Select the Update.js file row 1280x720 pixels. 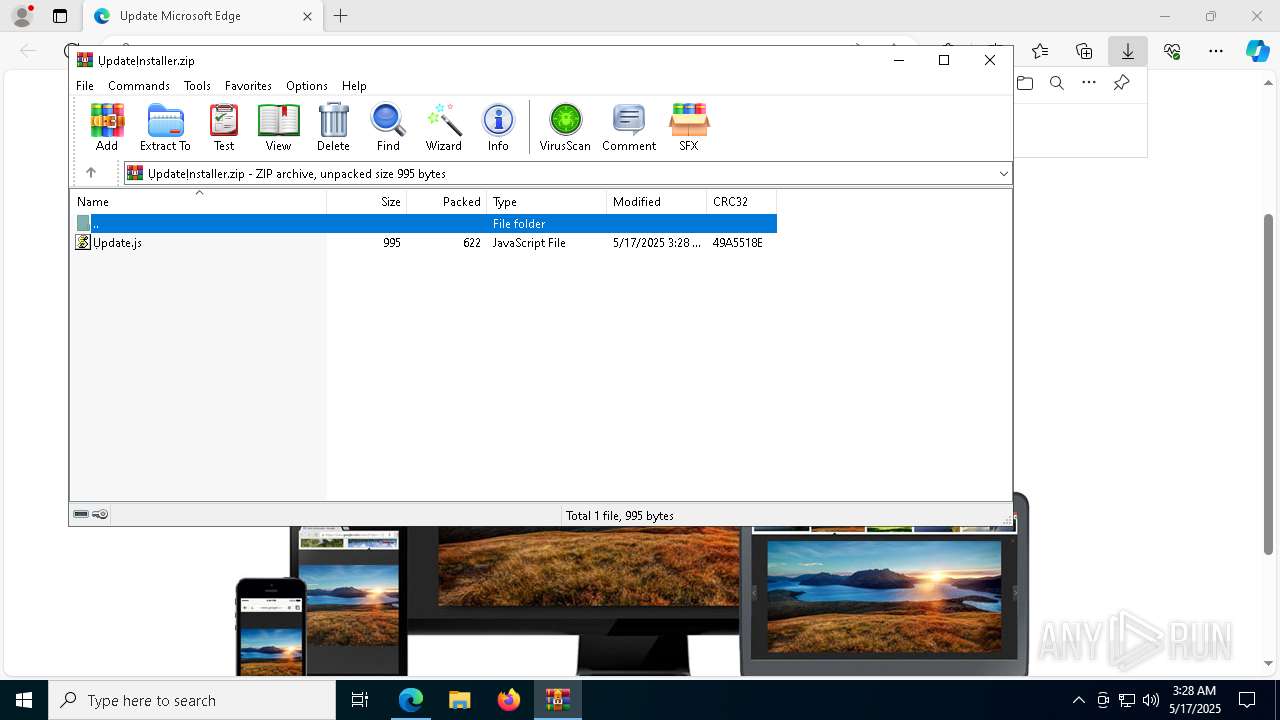click(424, 243)
